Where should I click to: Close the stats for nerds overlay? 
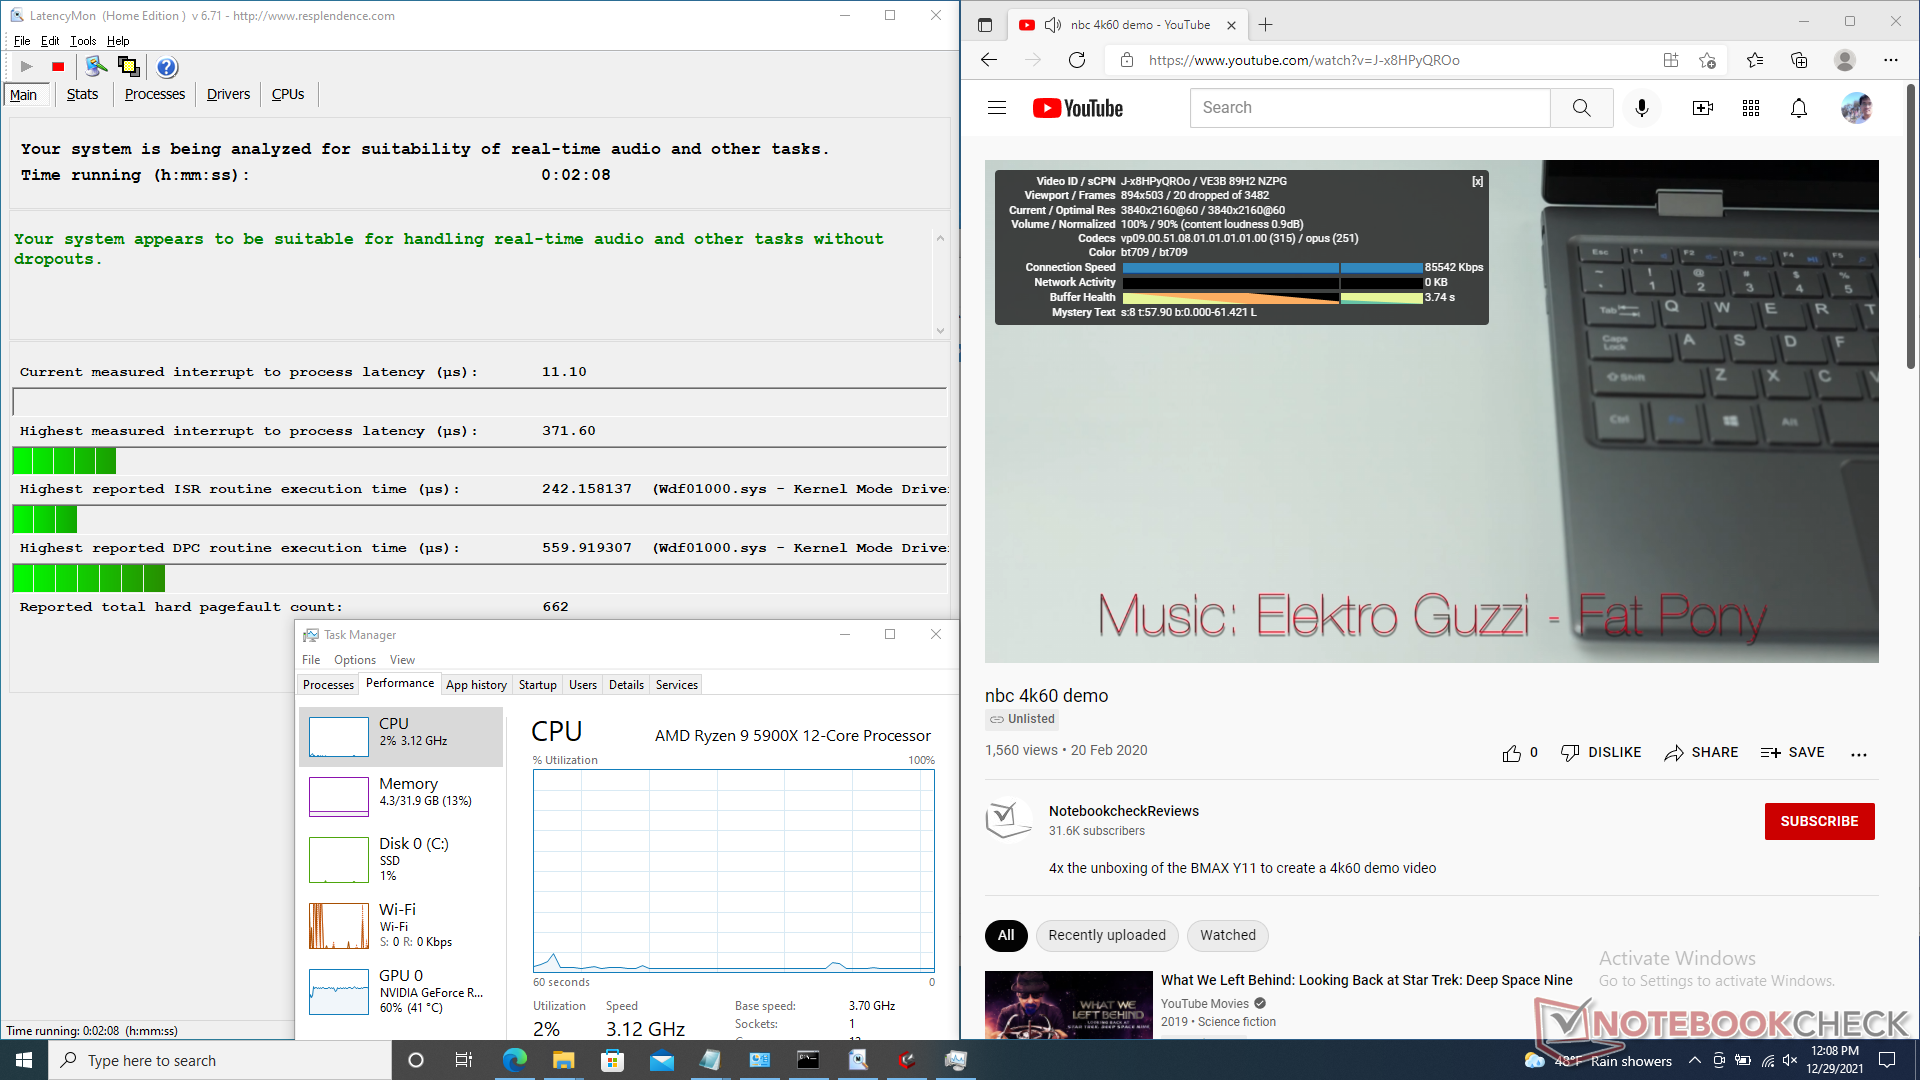tap(1477, 181)
